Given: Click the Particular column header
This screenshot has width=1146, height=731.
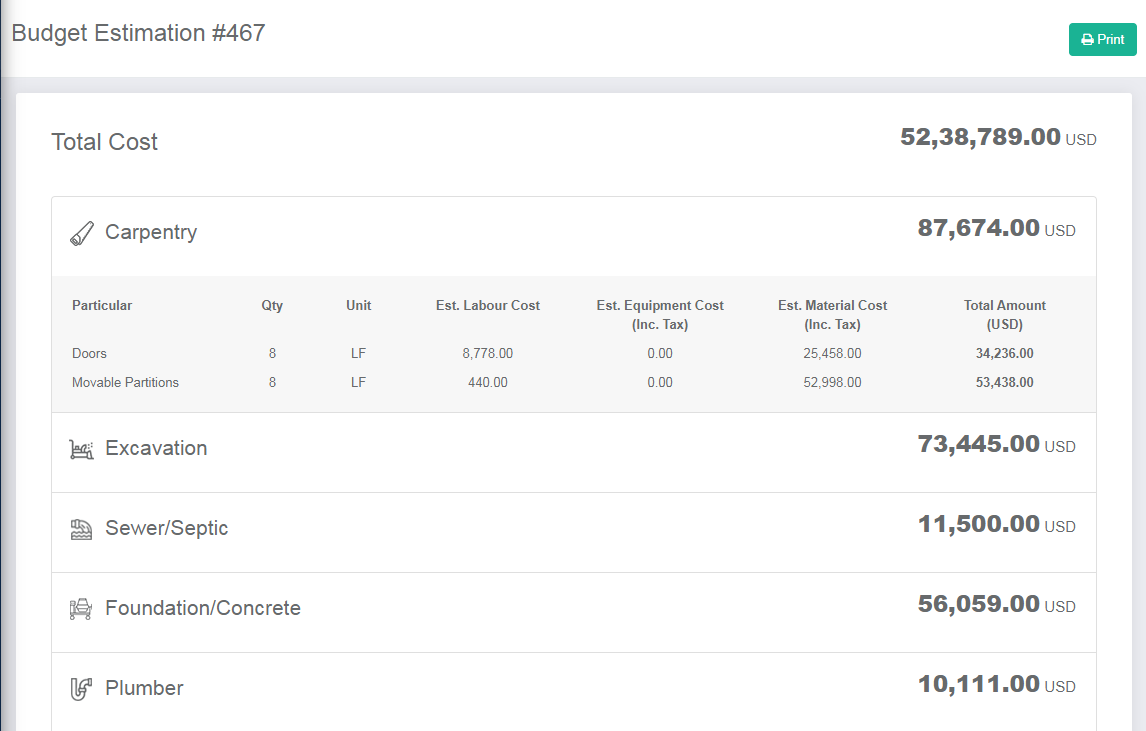Looking at the screenshot, I should pyautogui.click(x=102, y=306).
